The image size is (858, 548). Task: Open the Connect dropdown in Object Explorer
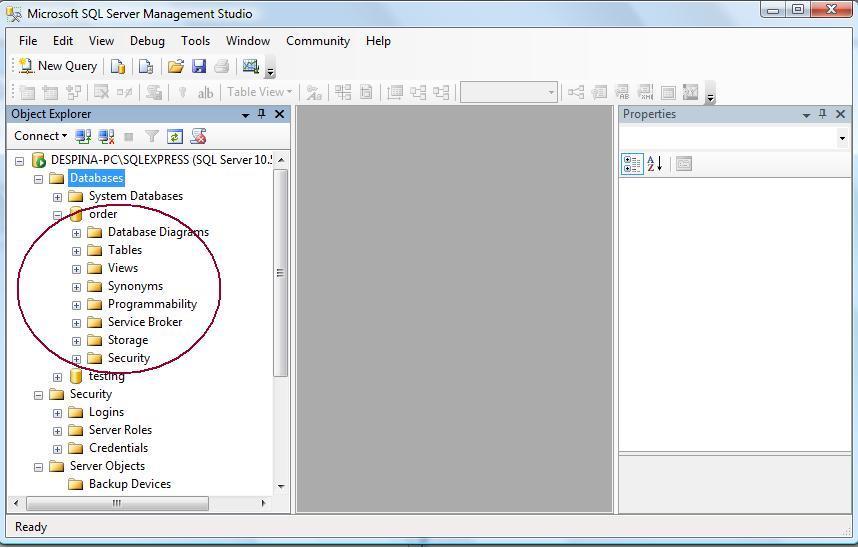pyautogui.click(x=40, y=136)
